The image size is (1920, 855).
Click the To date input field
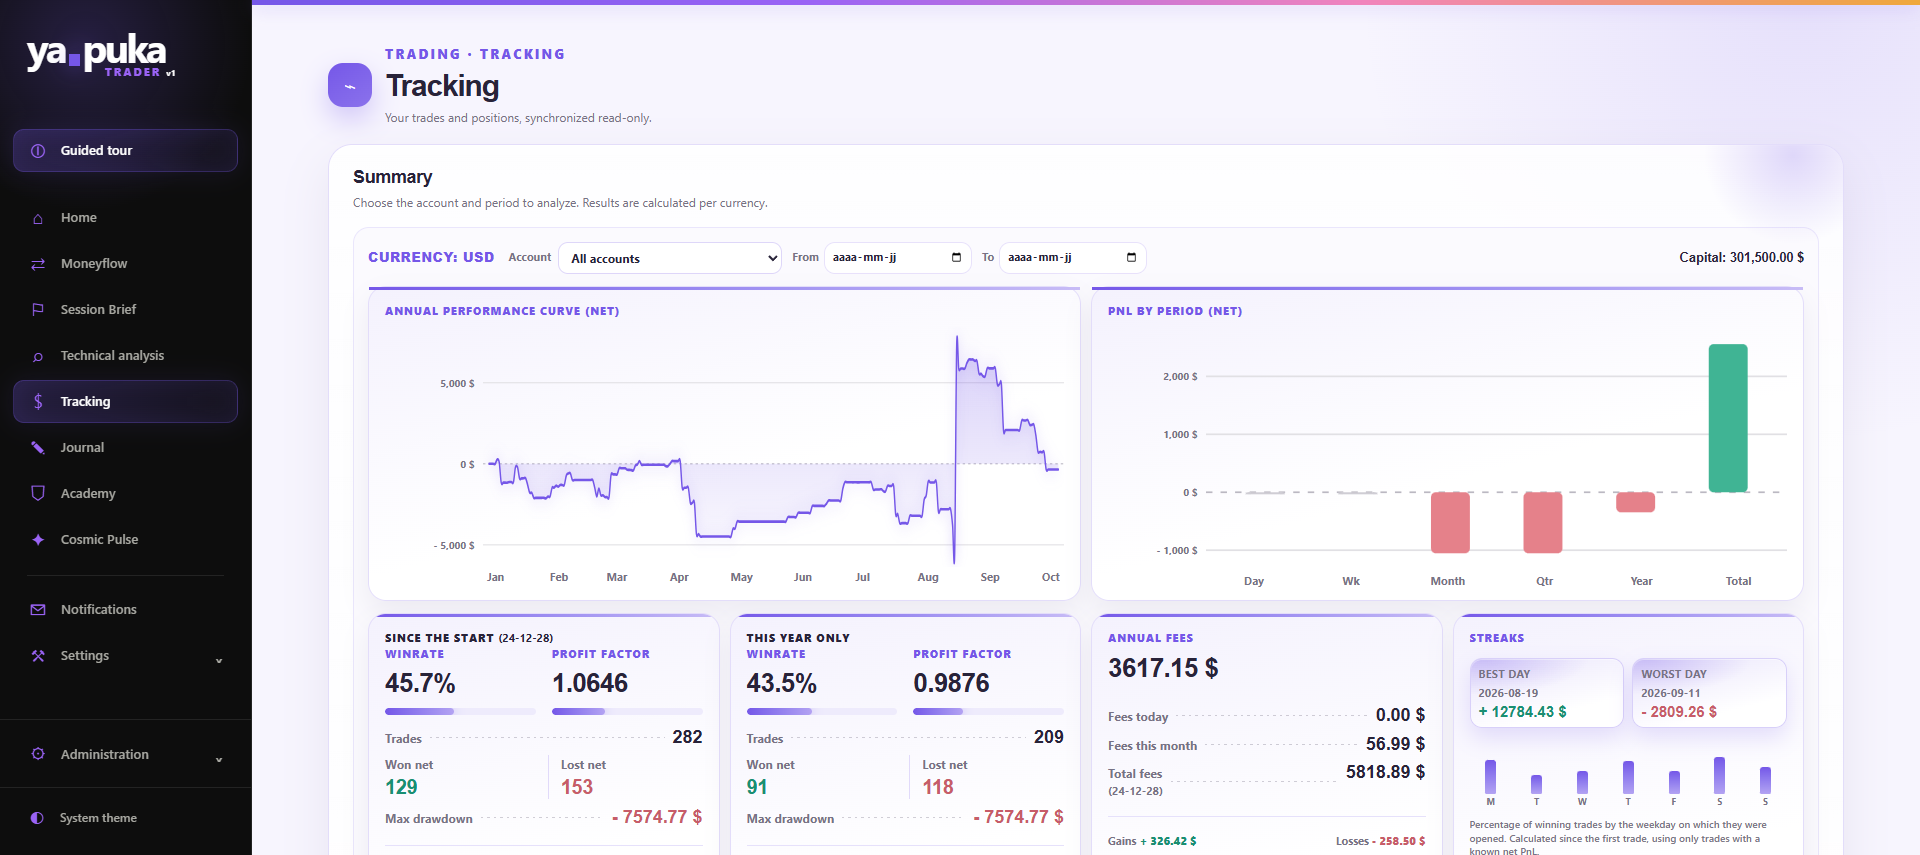tap(1072, 258)
